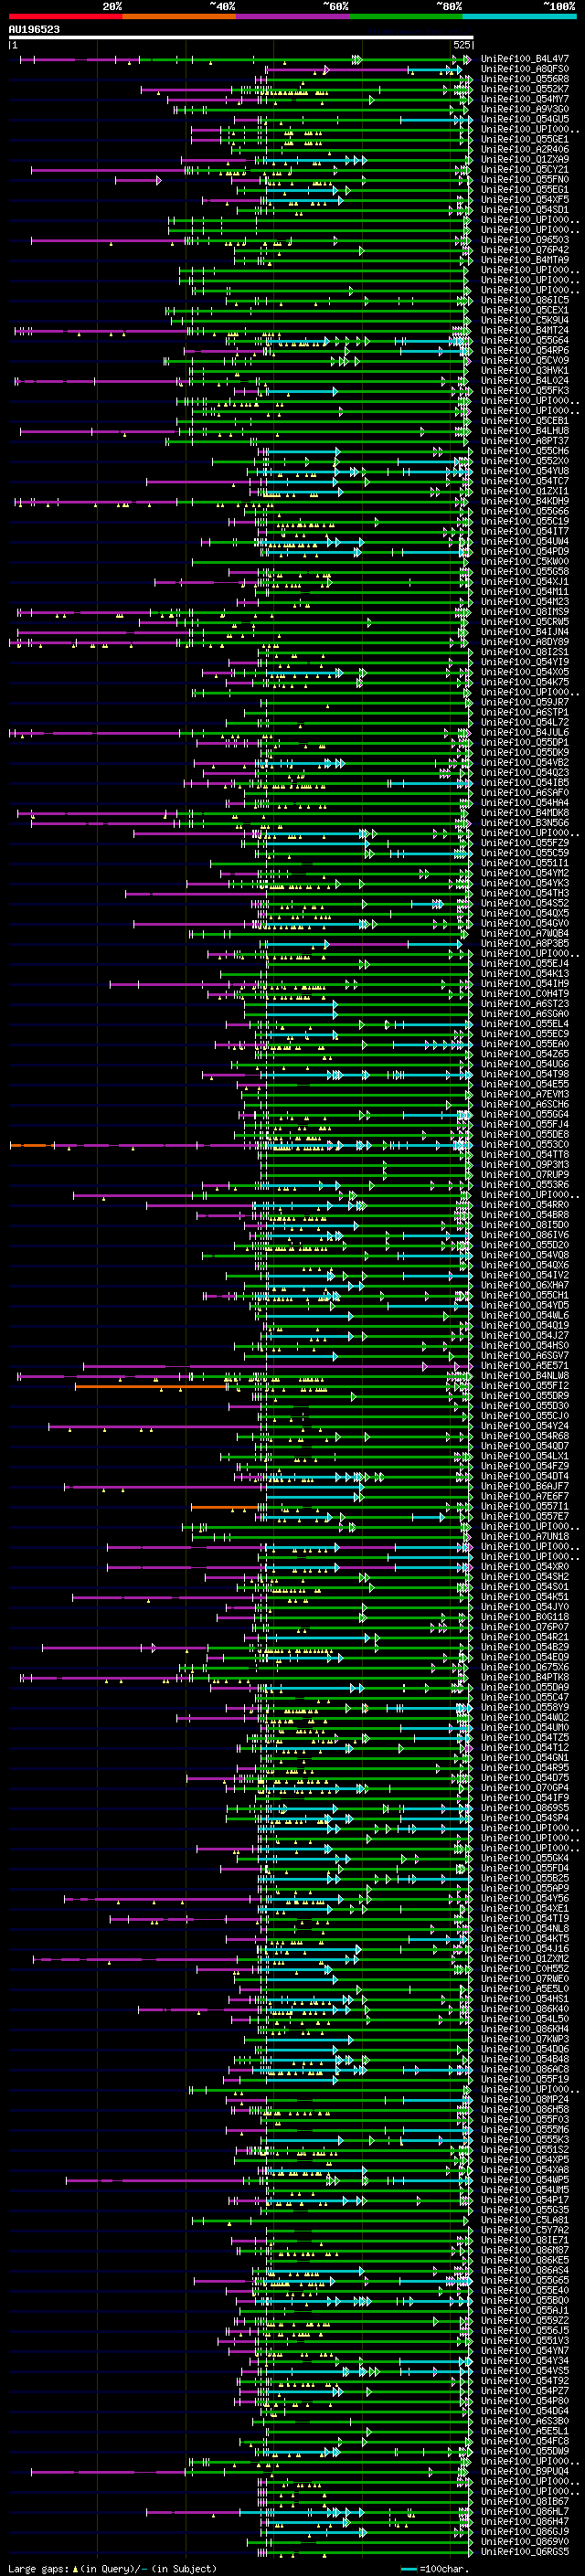The image size is (585, 2576).
Task: Select hit UniRef100_Q5CY21
Action: tap(525, 169)
